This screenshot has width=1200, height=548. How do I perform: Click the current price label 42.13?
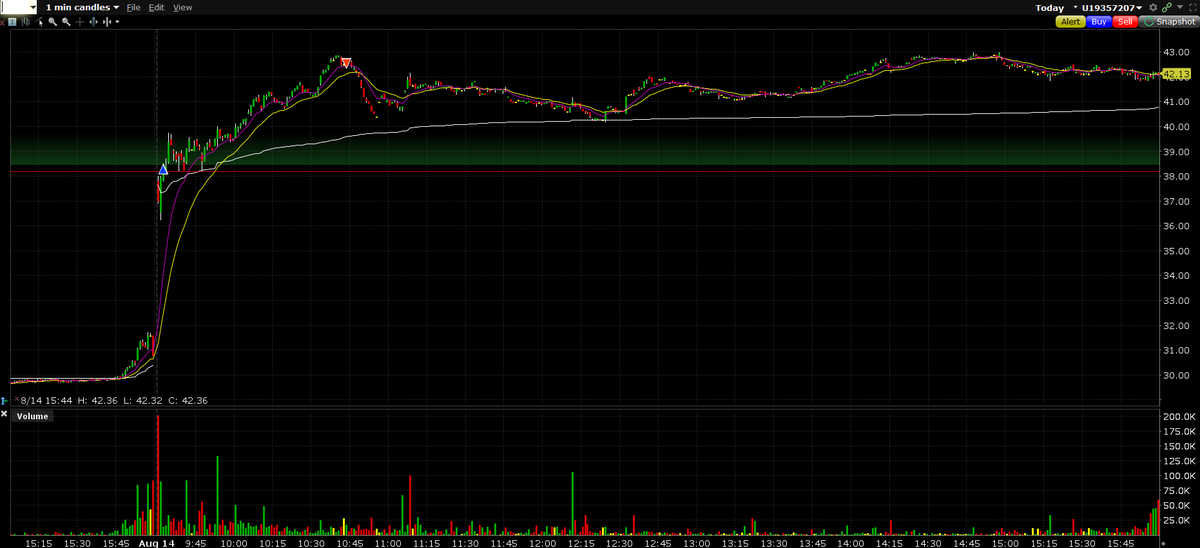coord(1176,75)
